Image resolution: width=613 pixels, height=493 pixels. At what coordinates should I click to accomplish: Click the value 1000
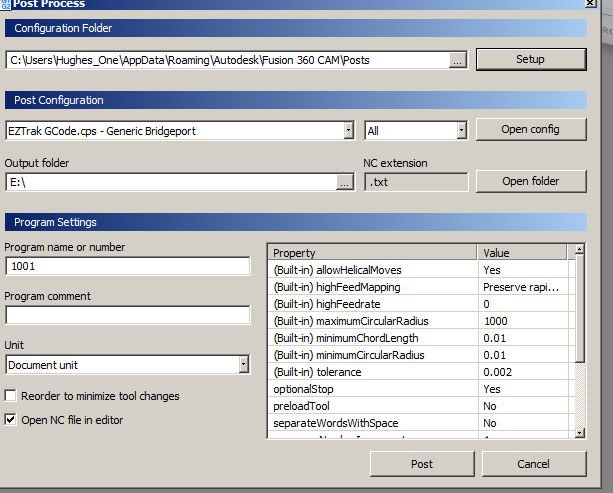pos(523,321)
